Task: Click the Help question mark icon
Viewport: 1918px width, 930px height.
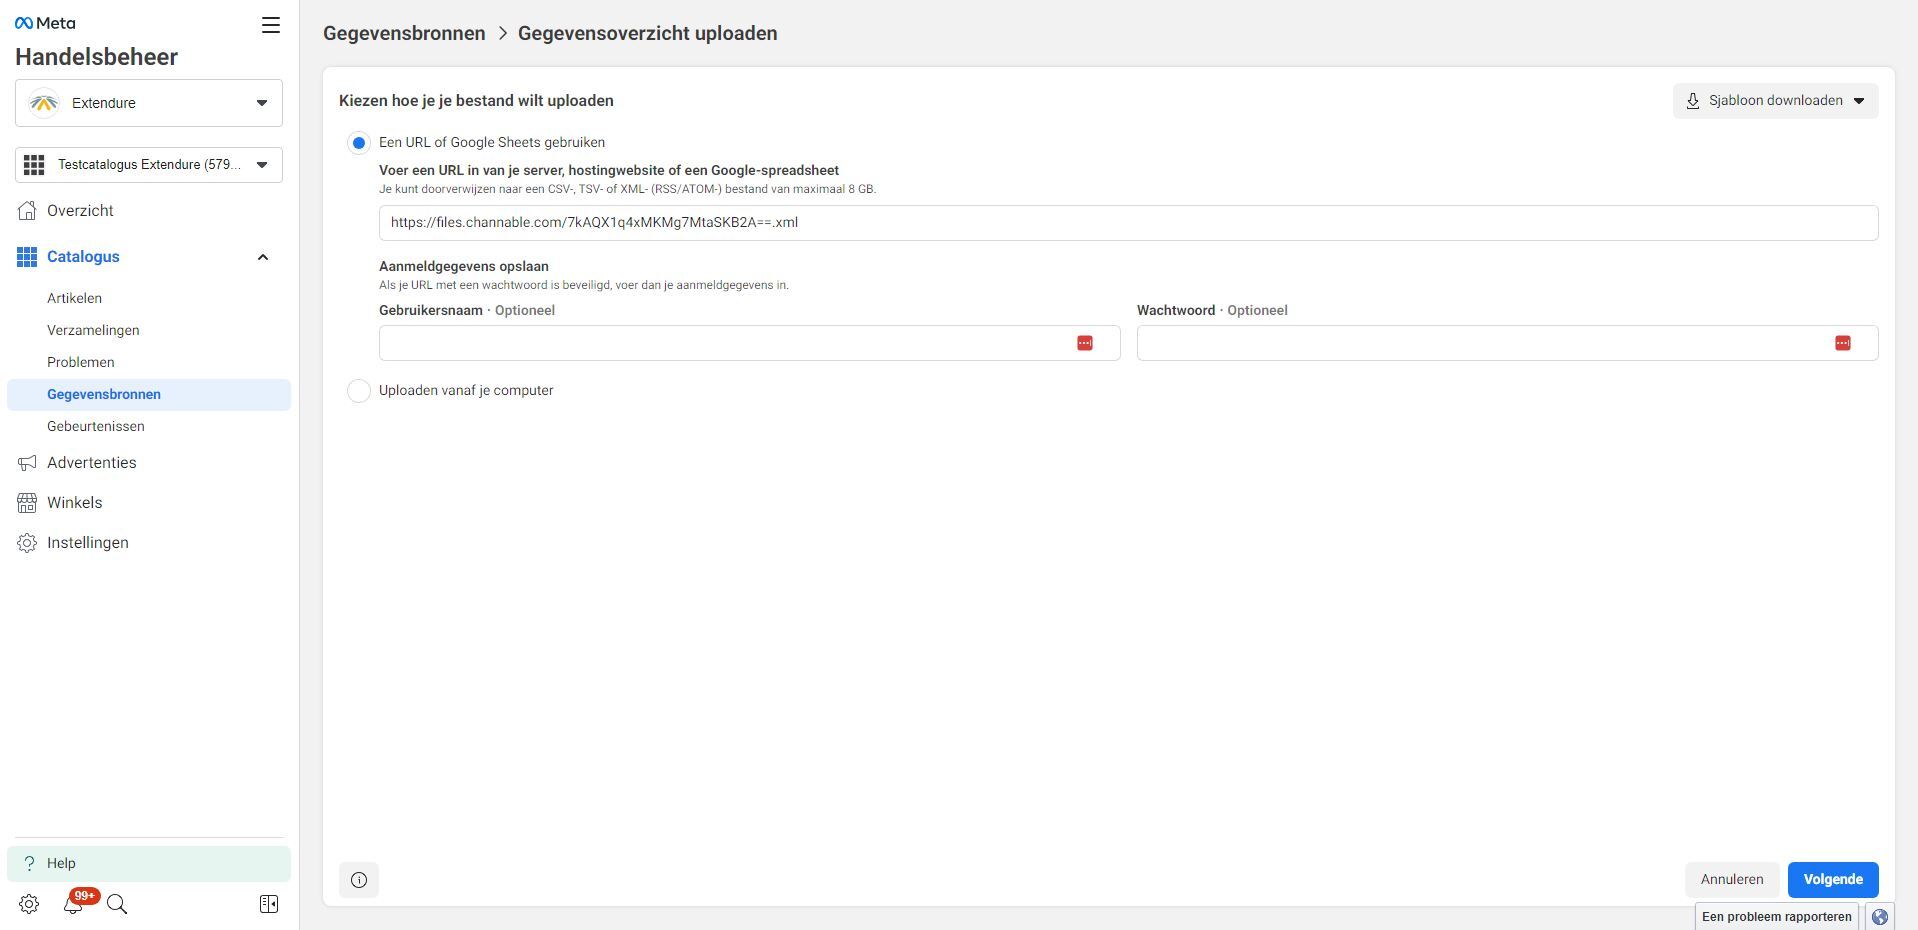Action: 29,863
